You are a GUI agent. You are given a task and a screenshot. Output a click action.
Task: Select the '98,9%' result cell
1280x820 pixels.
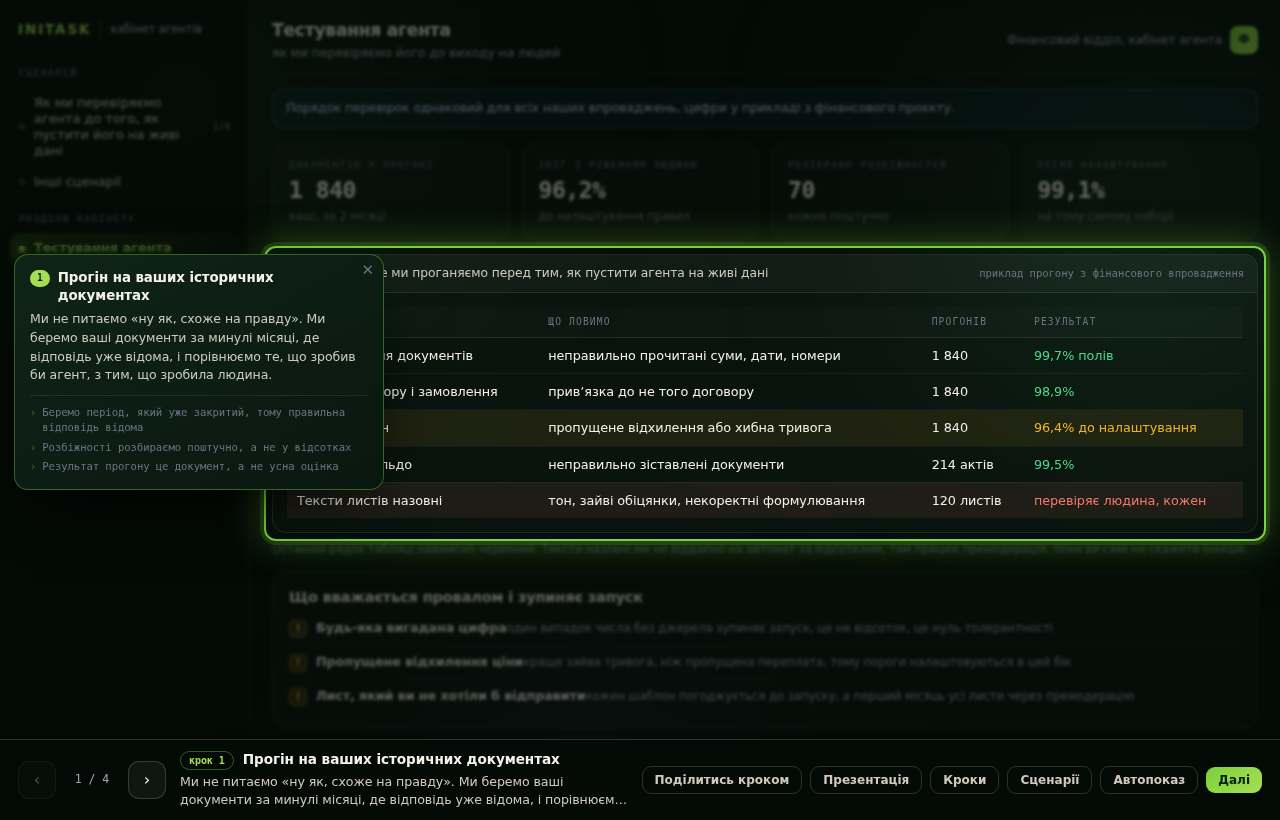(x=1053, y=392)
